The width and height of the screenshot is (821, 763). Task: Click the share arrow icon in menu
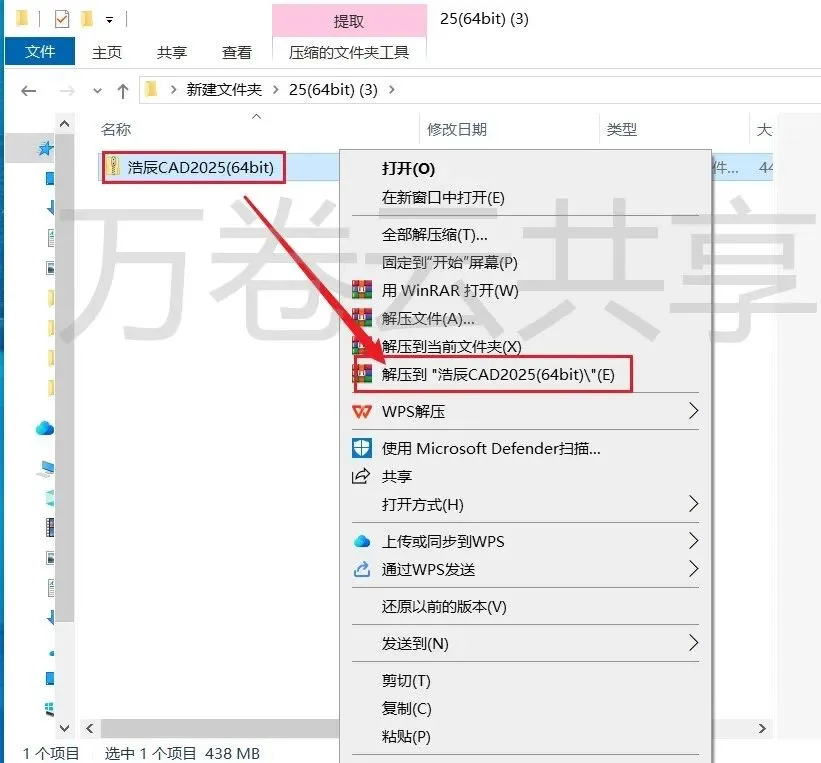(361, 477)
